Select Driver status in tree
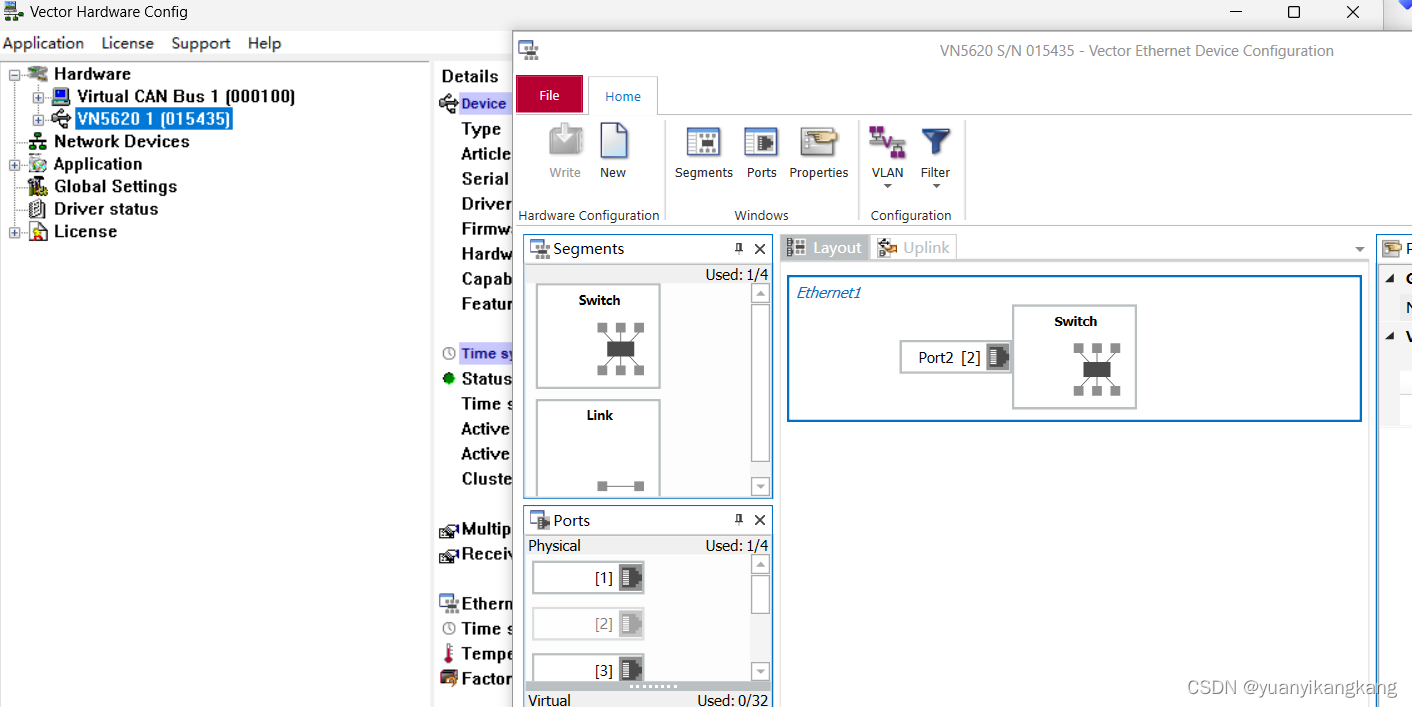1412x707 pixels. (106, 209)
